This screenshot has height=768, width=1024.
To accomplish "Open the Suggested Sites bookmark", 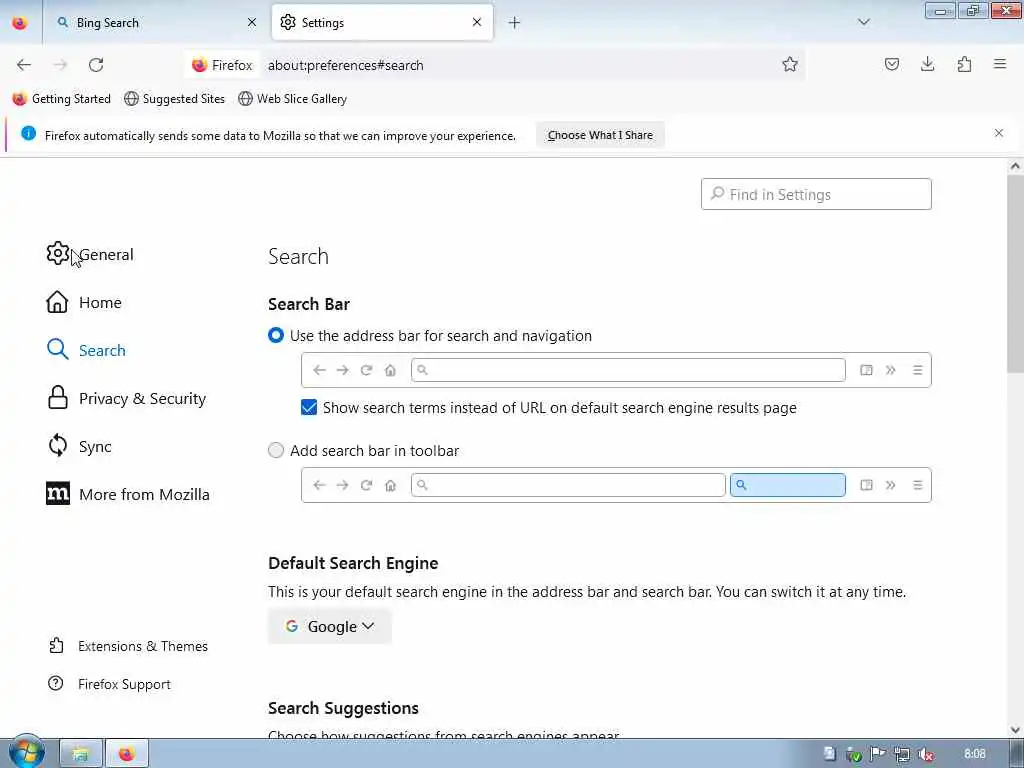I will (x=174, y=99).
